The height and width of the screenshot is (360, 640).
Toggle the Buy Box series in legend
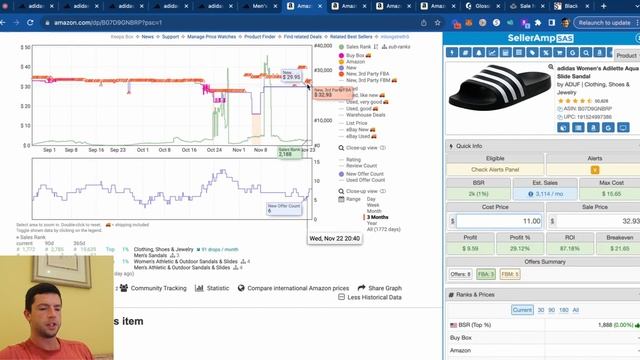[355, 56]
